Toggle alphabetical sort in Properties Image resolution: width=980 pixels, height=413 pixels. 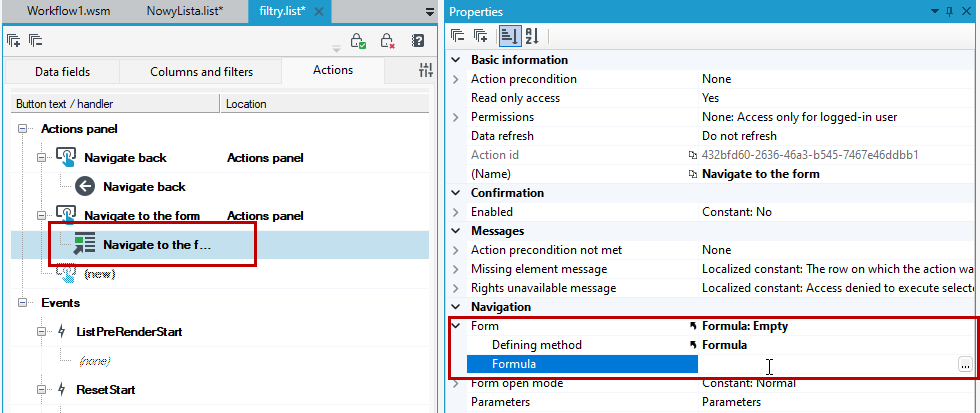[532, 37]
